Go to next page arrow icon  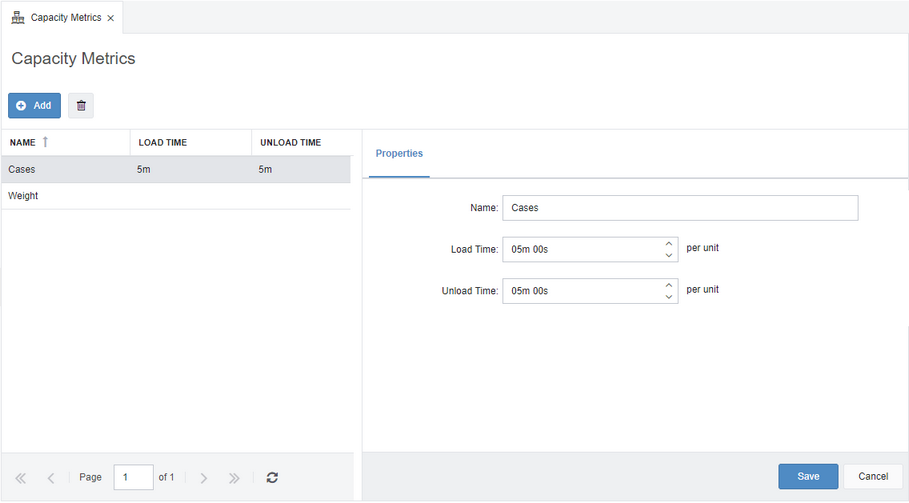(203, 478)
